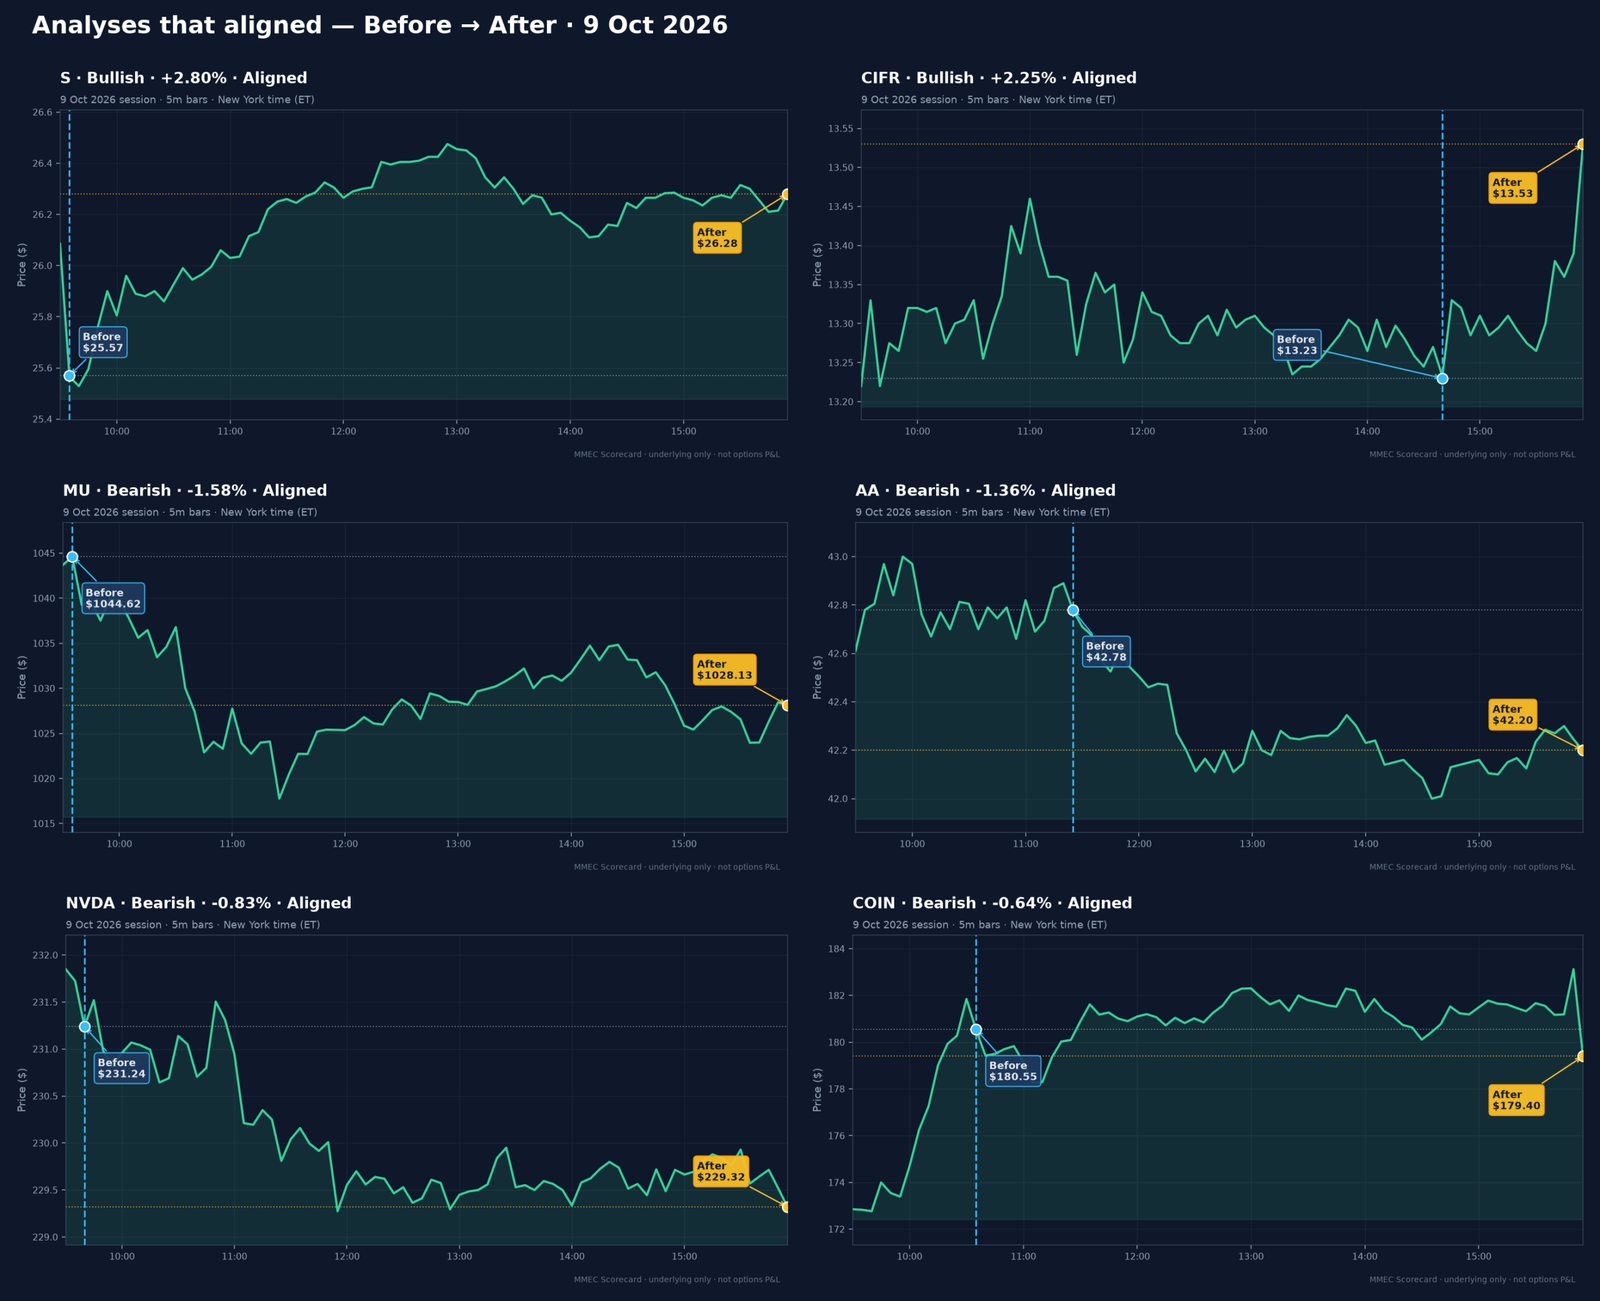This screenshot has width=1600, height=1301.
Task: Click the After $26.28 label in S chart
Action: (717, 238)
